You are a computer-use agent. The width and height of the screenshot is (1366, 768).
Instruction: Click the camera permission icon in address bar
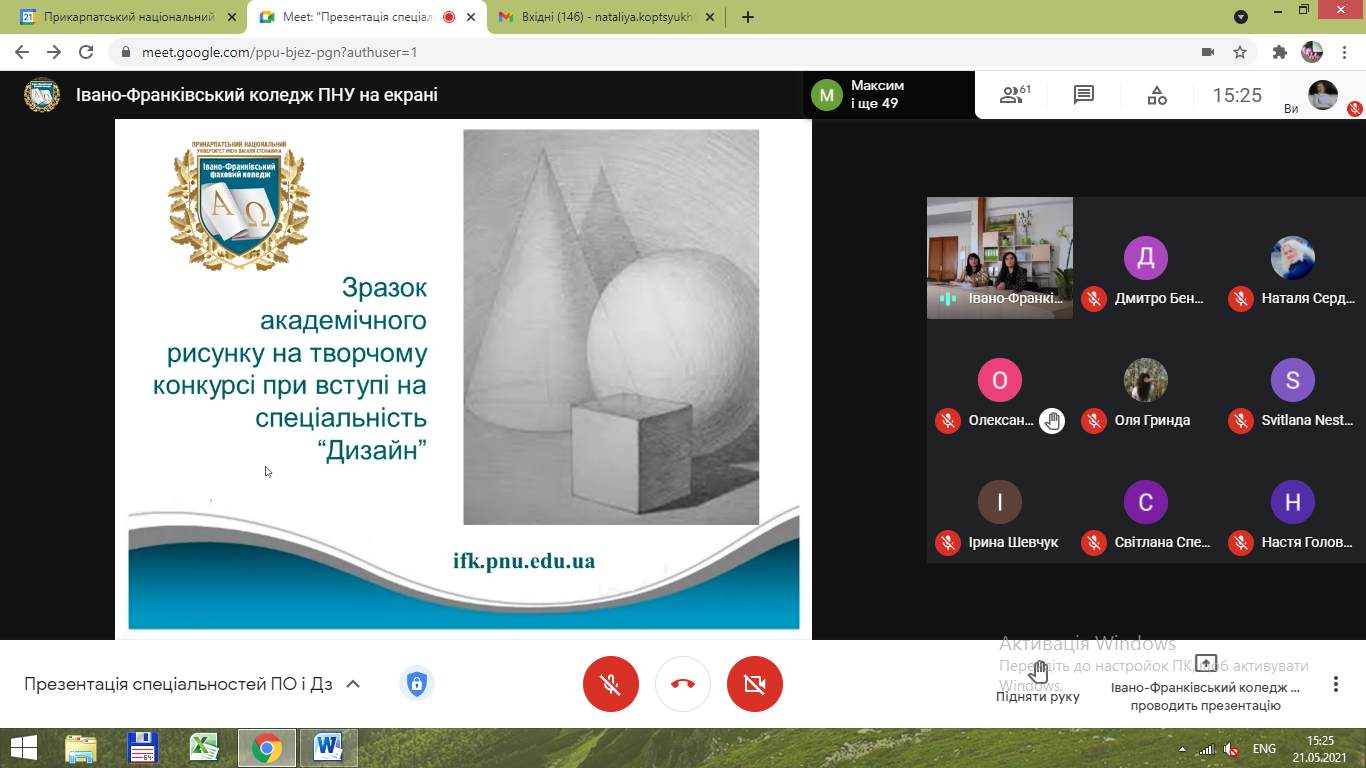[x=1207, y=52]
